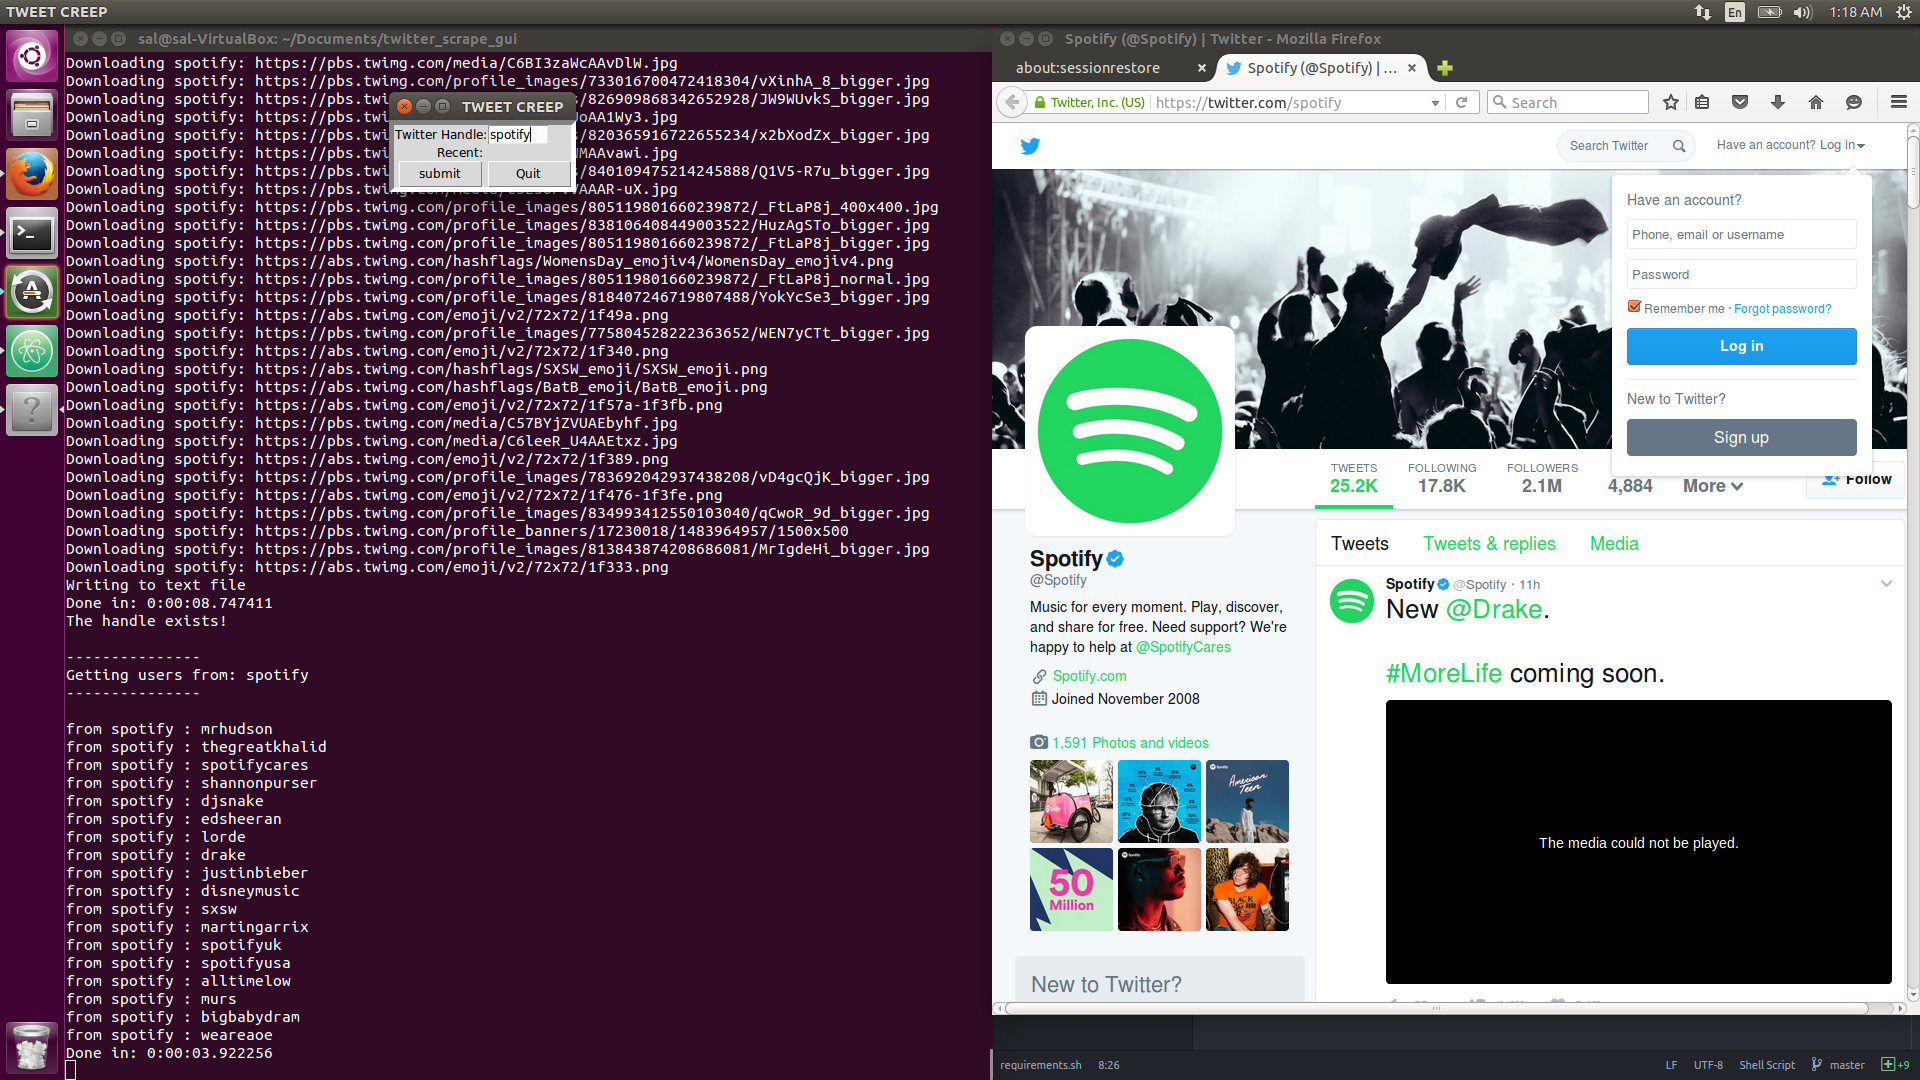Select the Media tab

tap(1614, 544)
